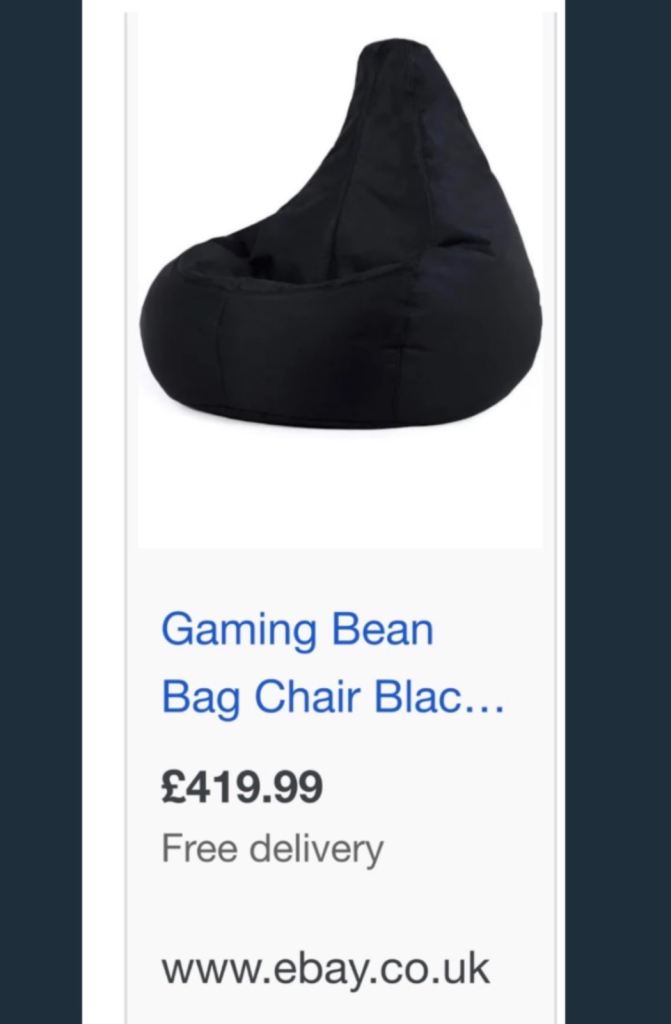The image size is (671, 1024).
Task: Click the word "Bag" in the title
Action: (201, 698)
